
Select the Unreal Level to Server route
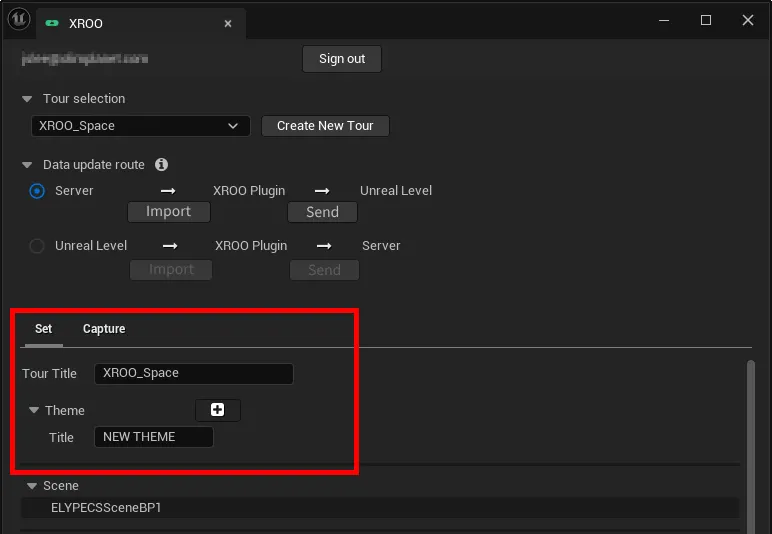point(37,246)
